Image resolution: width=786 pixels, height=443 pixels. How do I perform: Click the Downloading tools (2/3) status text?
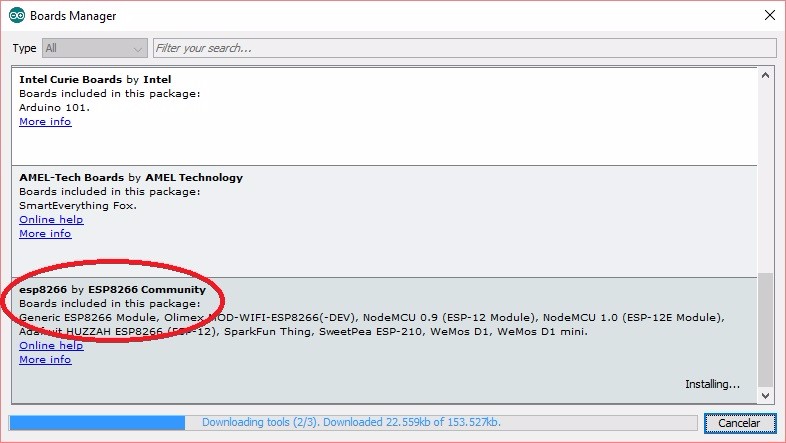(351, 422)
